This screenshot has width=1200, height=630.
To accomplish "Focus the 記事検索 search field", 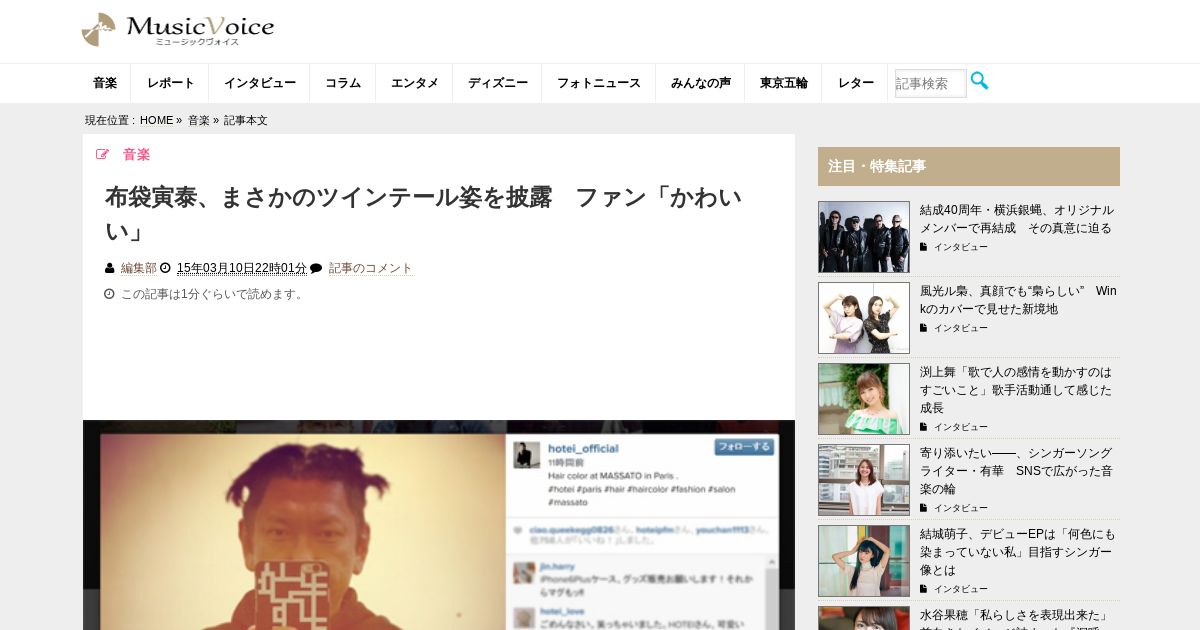I will (931, 83).
